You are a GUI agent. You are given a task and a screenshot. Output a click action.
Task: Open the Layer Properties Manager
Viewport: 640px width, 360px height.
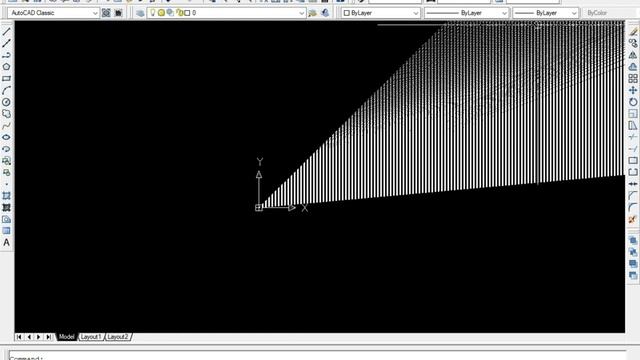140,13
